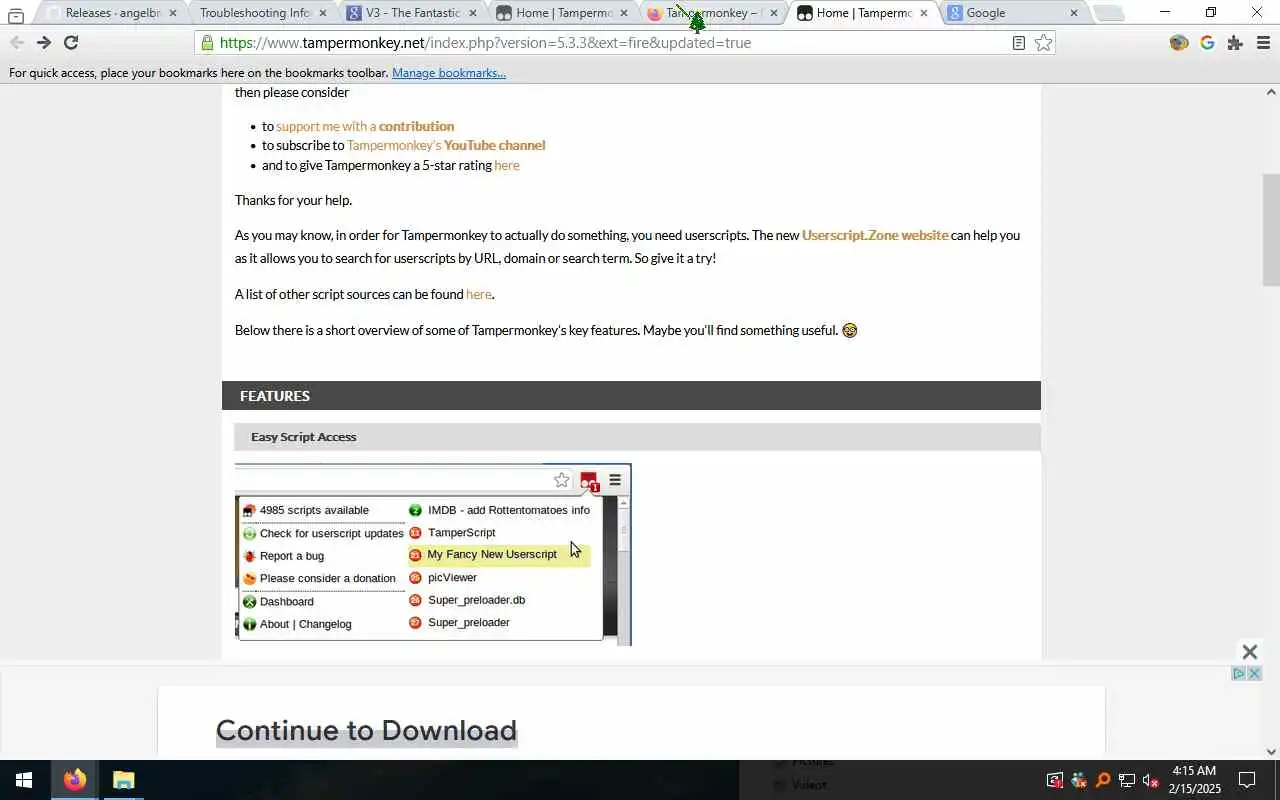
Task: Click the network tray icon
Action: coord(1127,781)
